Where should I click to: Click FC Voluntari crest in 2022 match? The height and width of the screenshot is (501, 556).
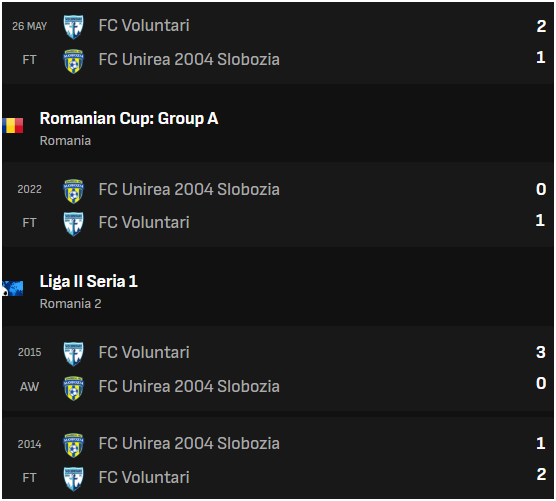pos(73,224)
